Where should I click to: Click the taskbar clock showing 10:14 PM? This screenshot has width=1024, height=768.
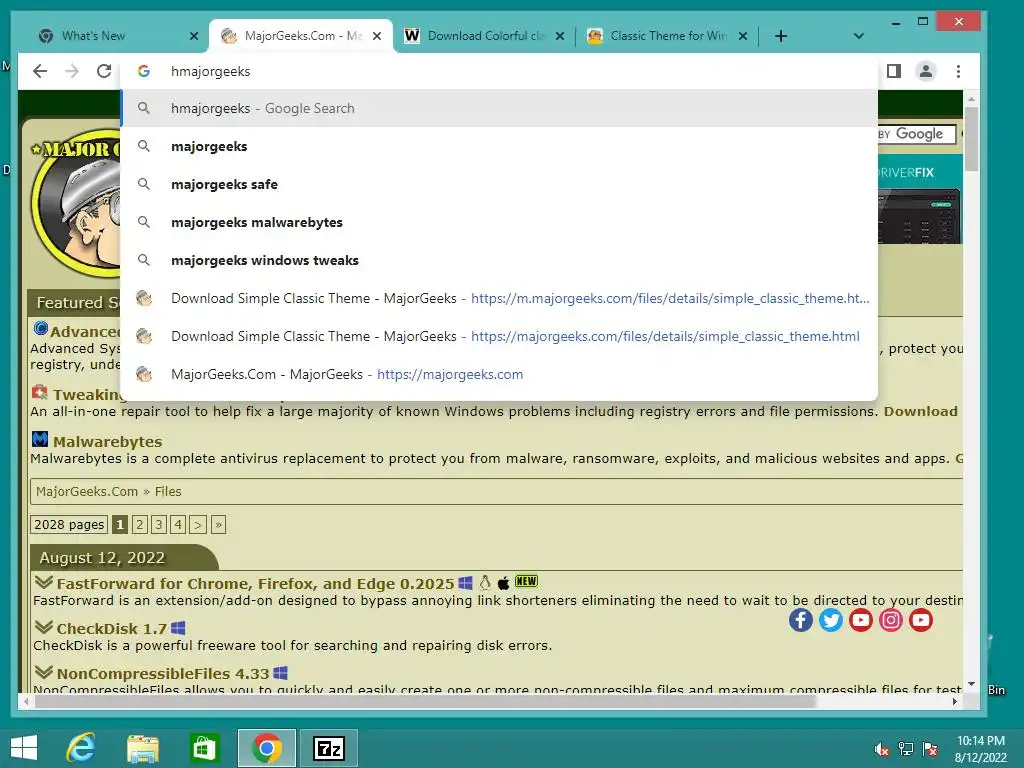(981, 749)
